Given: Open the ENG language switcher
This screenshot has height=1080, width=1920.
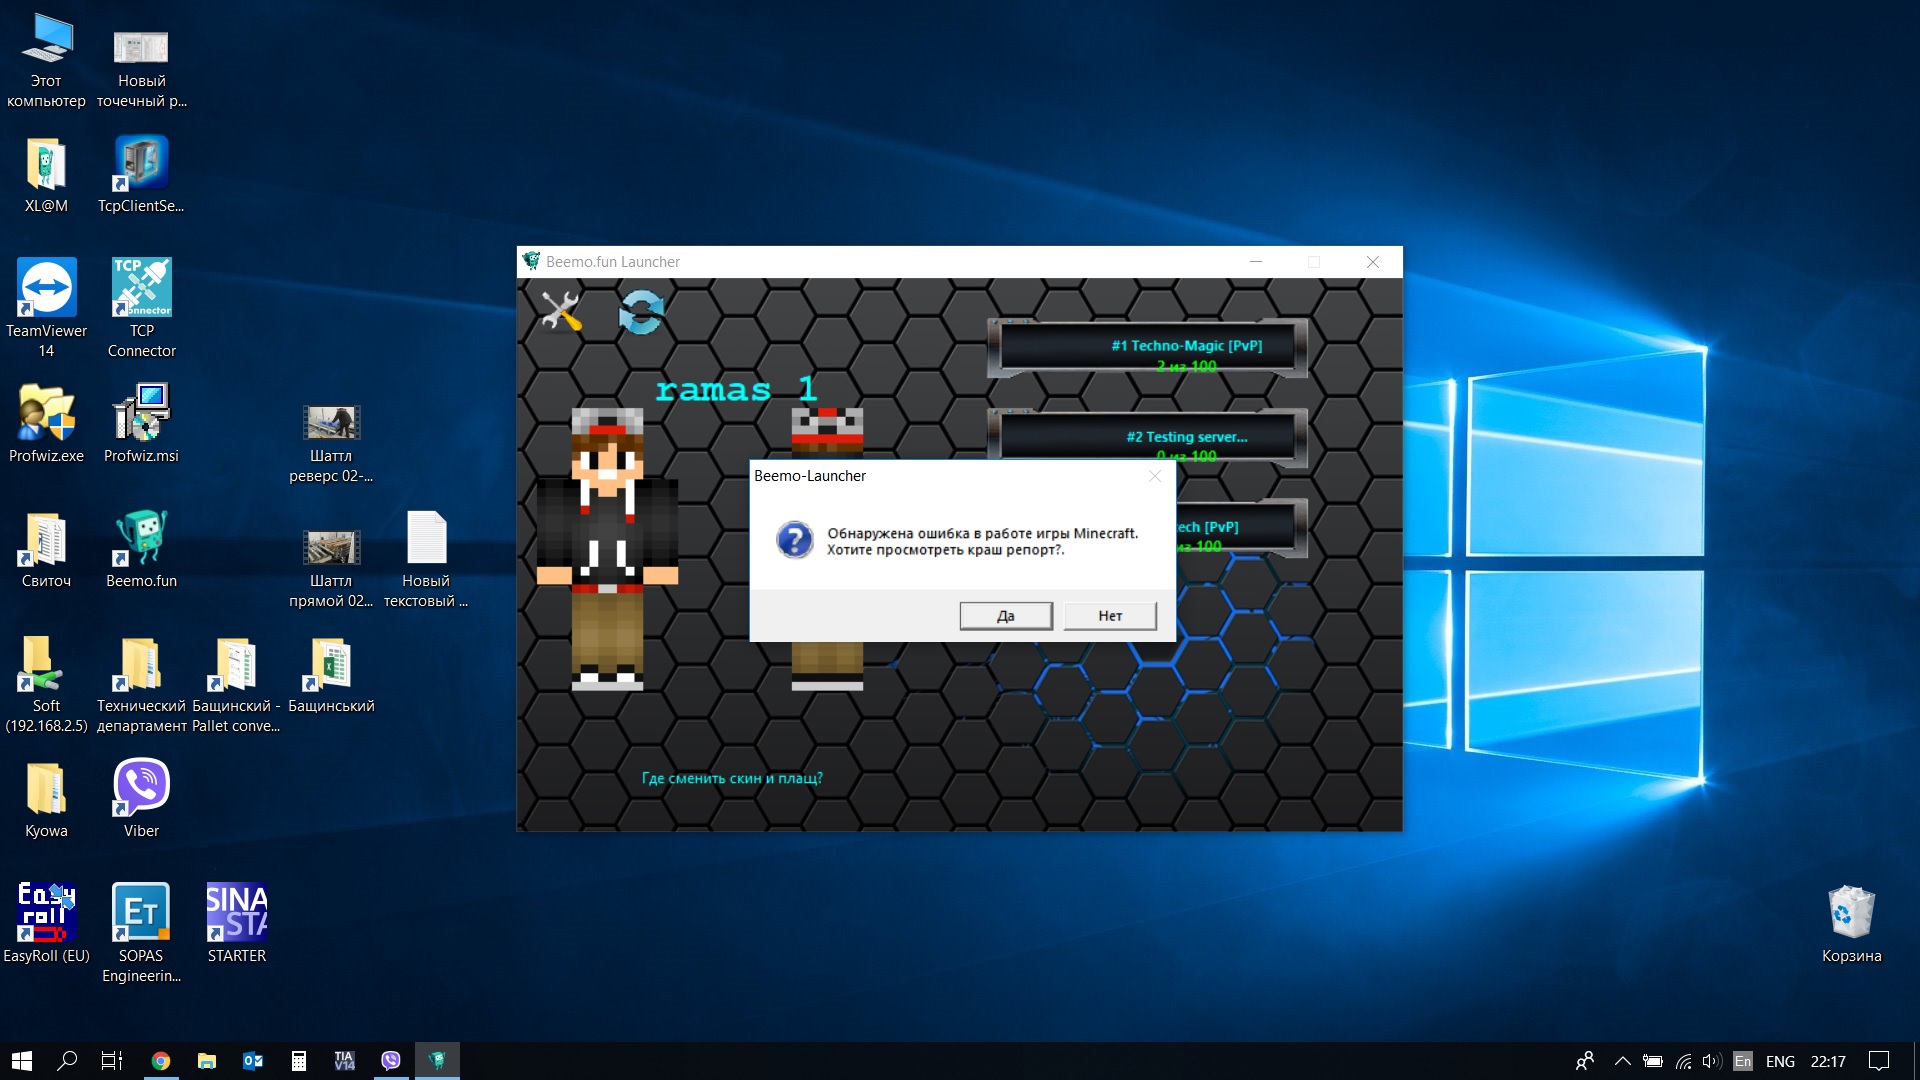Looking at the screenshot, I should tap(1779, 1061).
